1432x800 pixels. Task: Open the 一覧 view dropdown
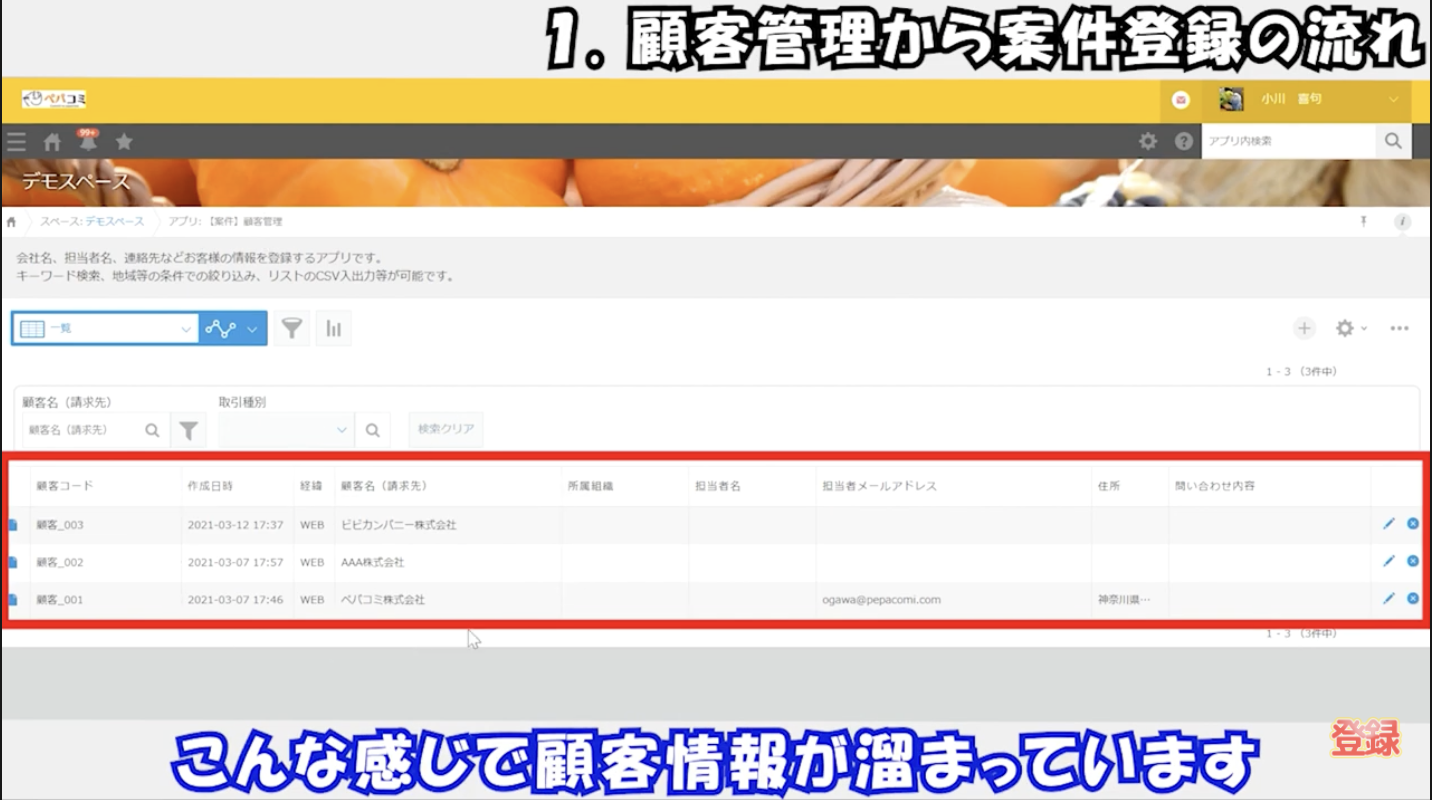coord(105,327)
